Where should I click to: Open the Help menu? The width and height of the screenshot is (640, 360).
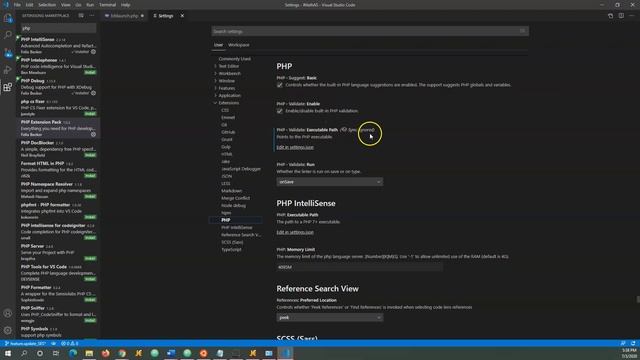(x=125, y=5)
